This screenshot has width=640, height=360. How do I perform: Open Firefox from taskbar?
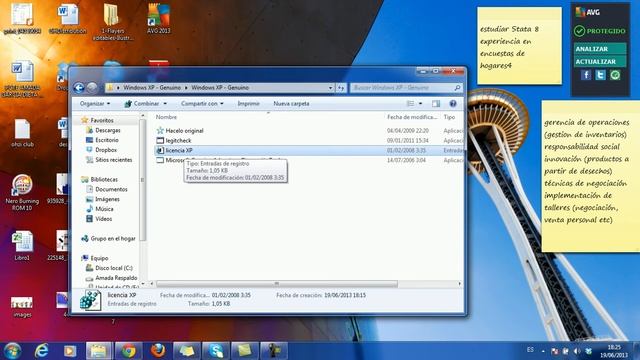tap(158, 351)
